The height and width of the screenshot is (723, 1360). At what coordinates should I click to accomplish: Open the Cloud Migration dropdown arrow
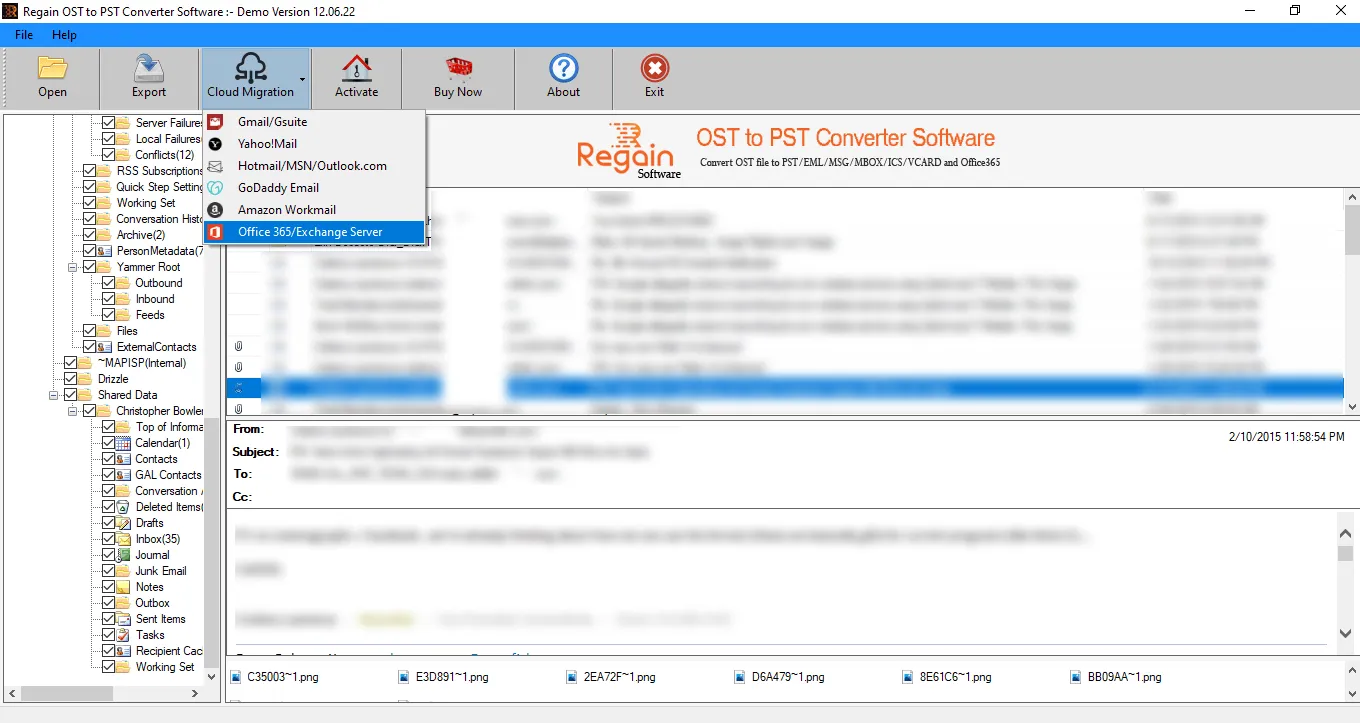point(302,79)
